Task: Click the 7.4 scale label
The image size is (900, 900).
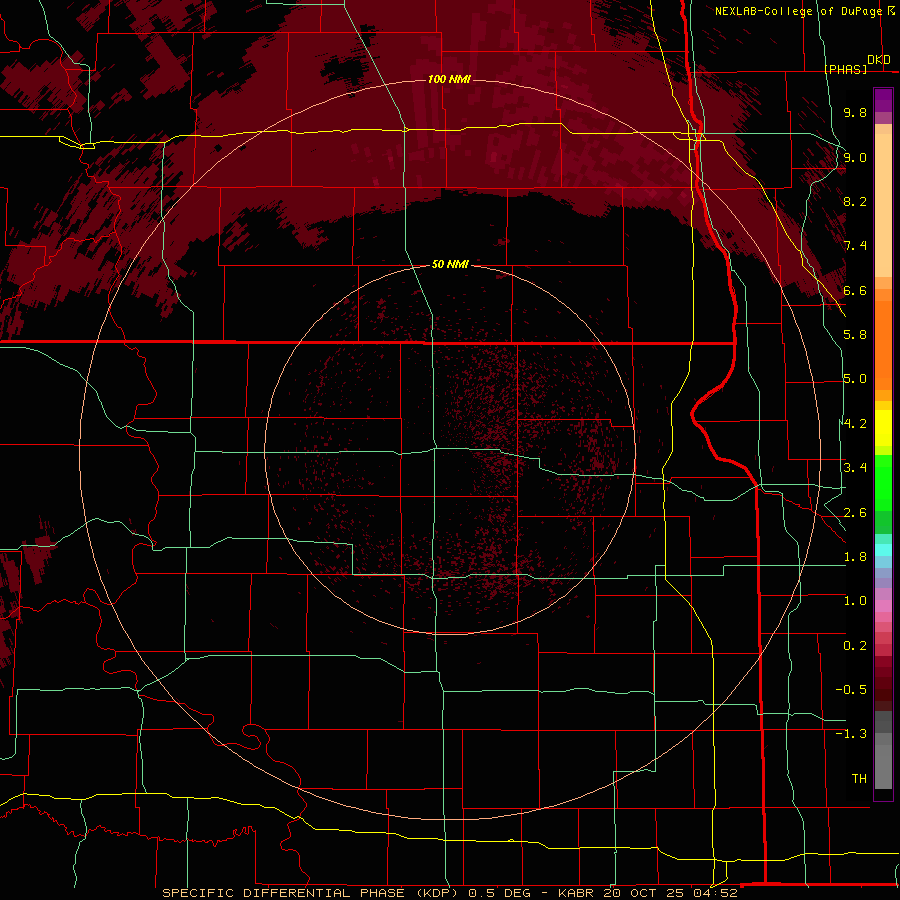Action: 855,246
